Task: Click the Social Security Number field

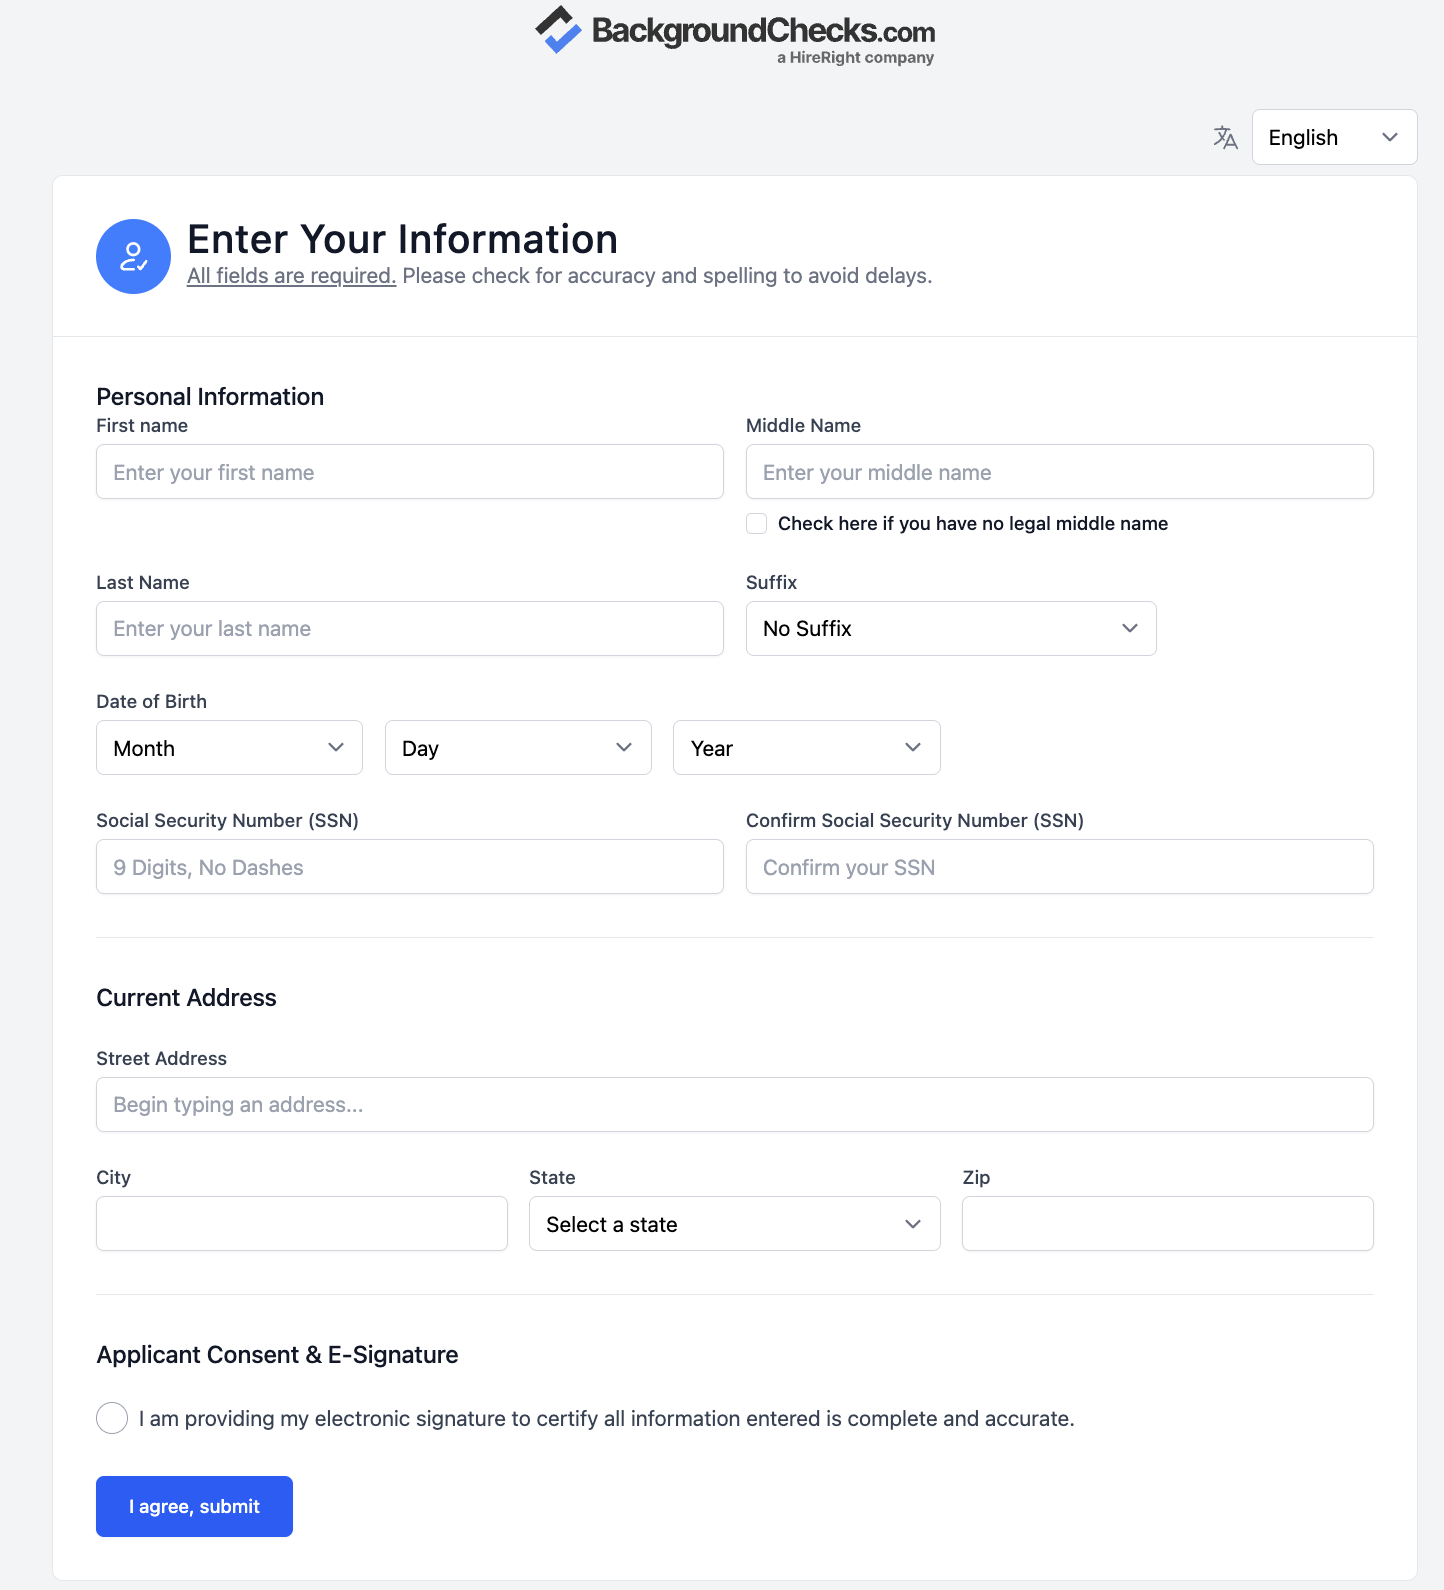Action: (409, 867)
